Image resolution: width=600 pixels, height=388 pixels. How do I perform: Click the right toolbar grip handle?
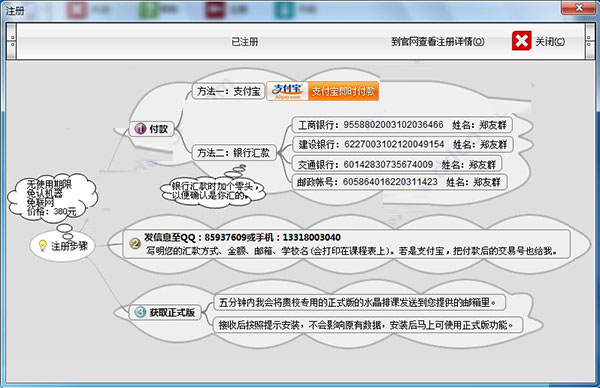[590, 41]
